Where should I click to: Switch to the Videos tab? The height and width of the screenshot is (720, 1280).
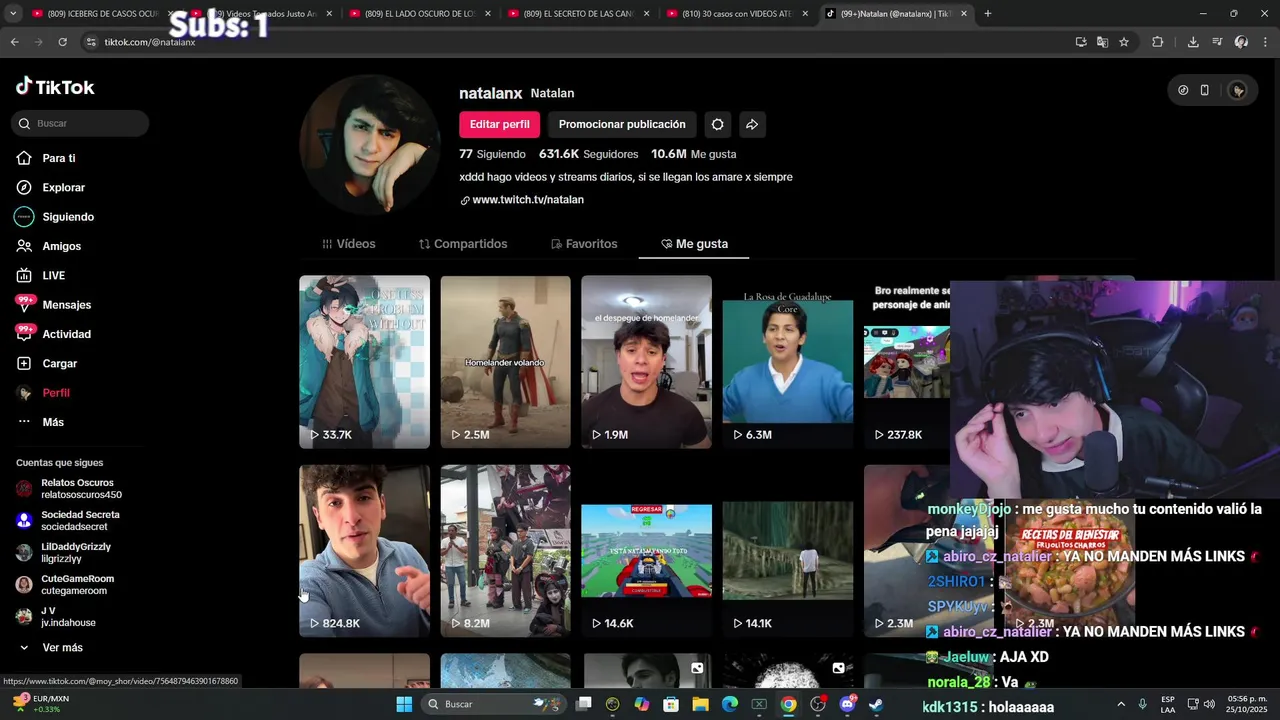349,244
